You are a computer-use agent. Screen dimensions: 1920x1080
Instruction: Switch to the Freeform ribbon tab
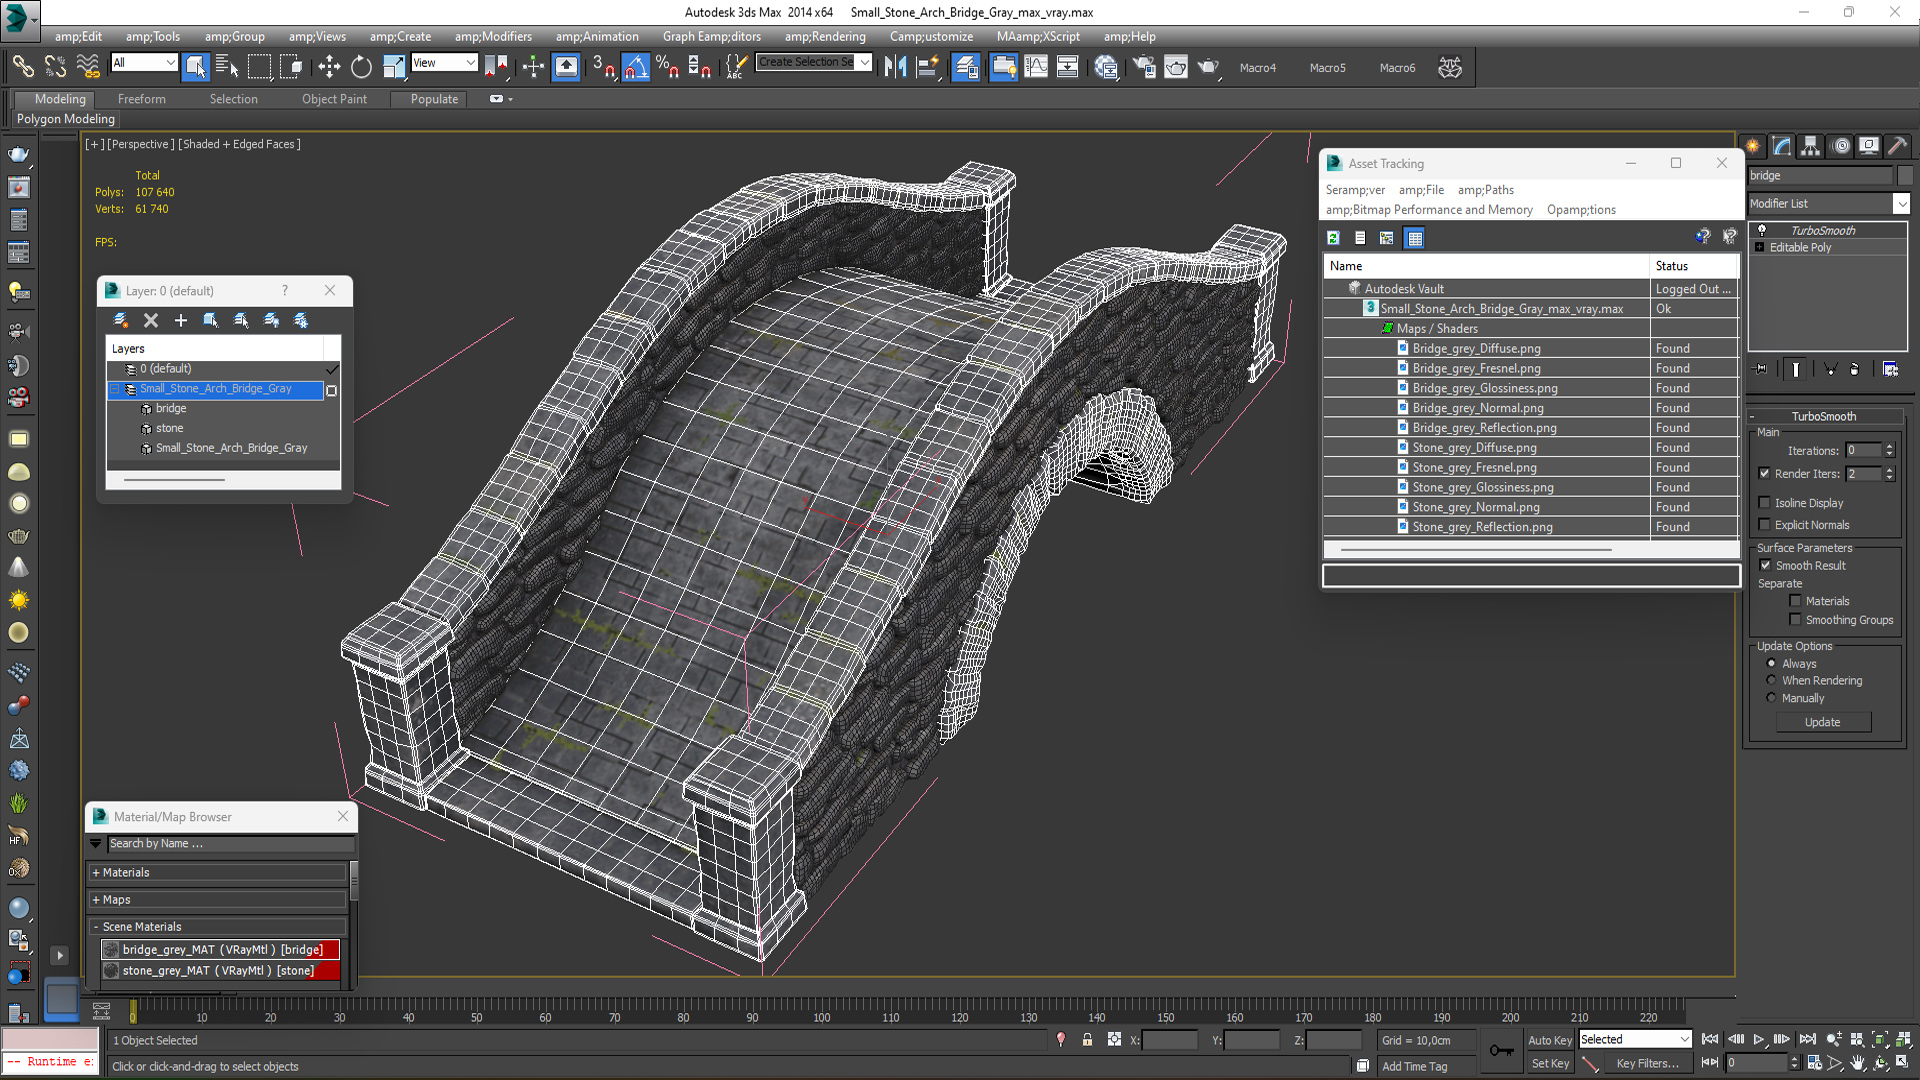[142, 99]
